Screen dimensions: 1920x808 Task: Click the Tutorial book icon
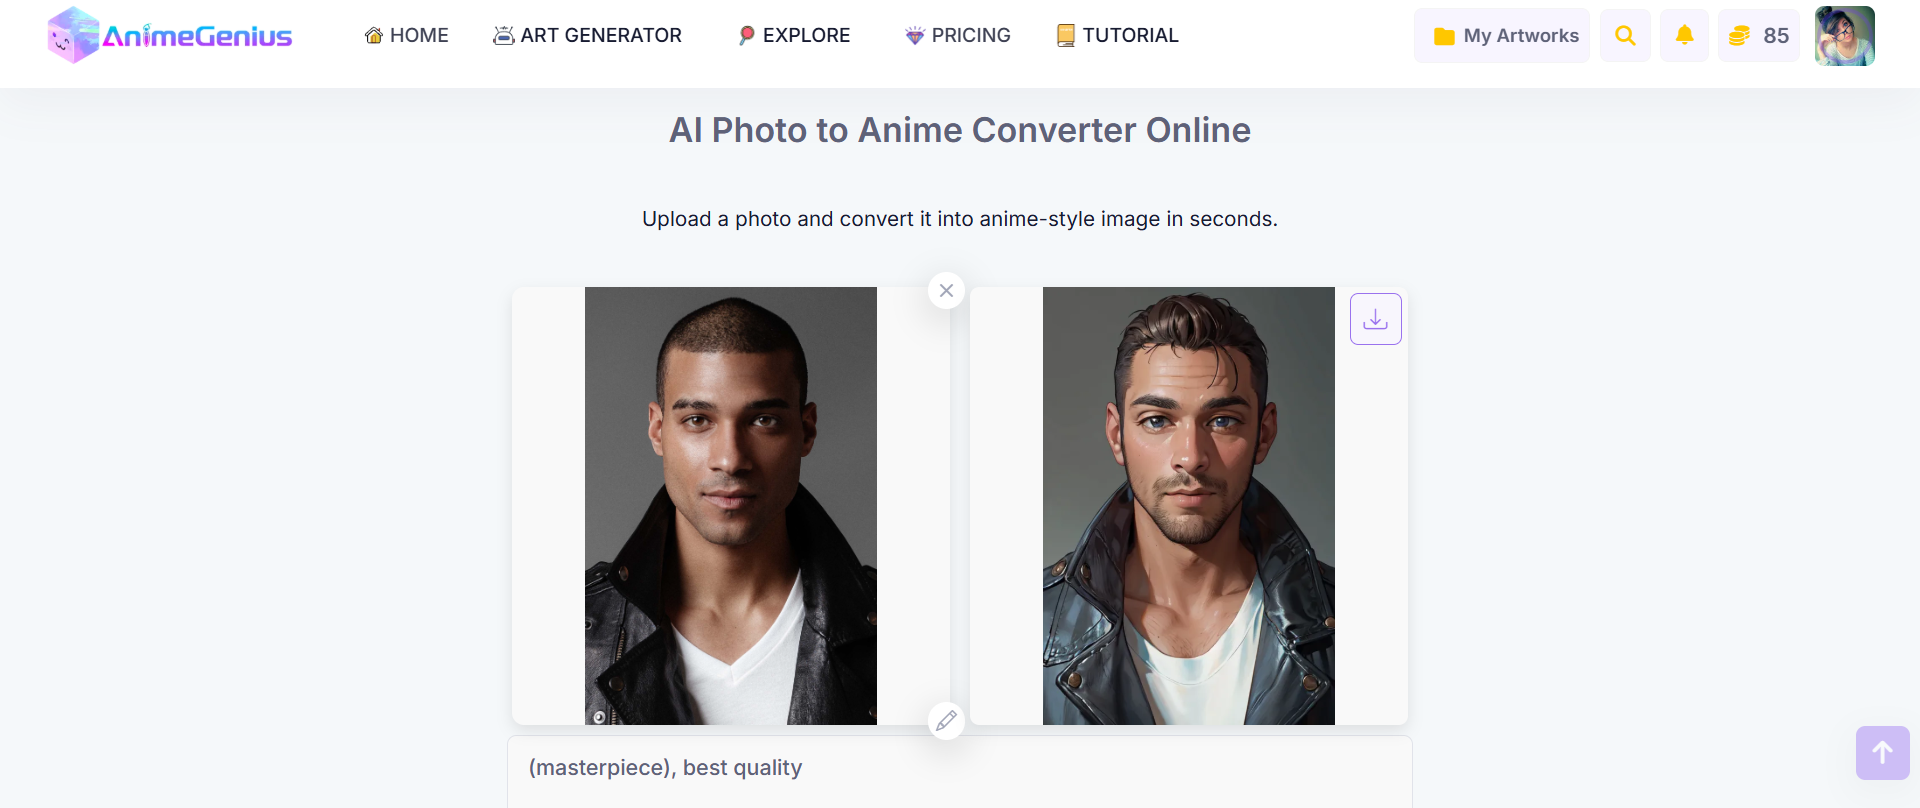tap(1064, 35)
